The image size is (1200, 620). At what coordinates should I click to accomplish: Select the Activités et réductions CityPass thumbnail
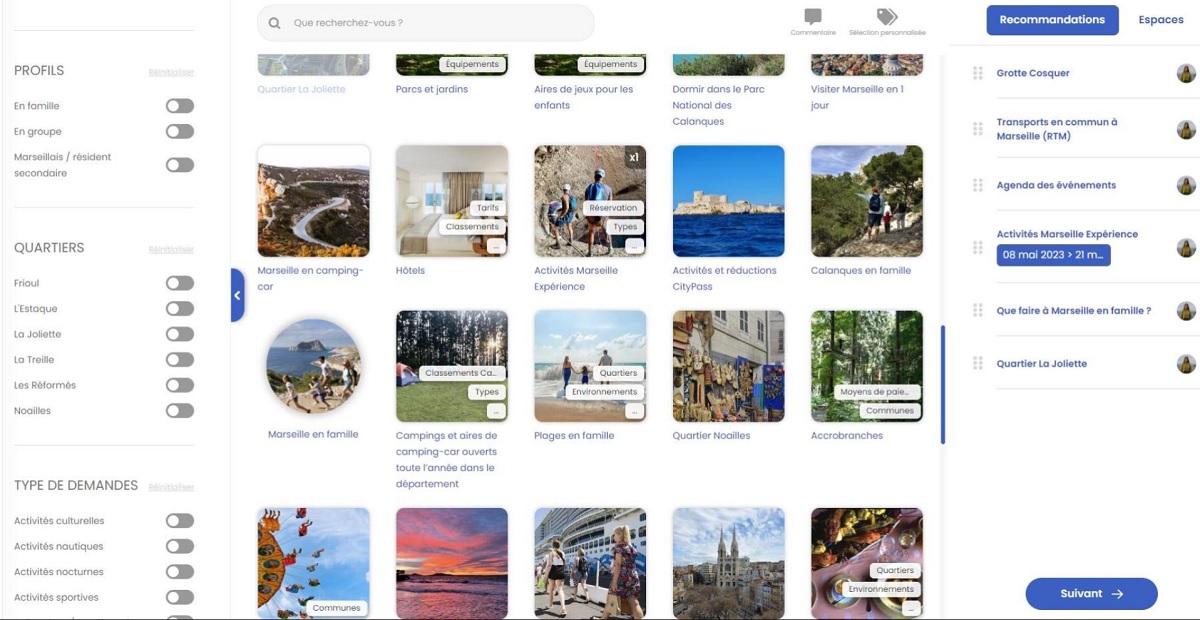[x=728, y=201]
